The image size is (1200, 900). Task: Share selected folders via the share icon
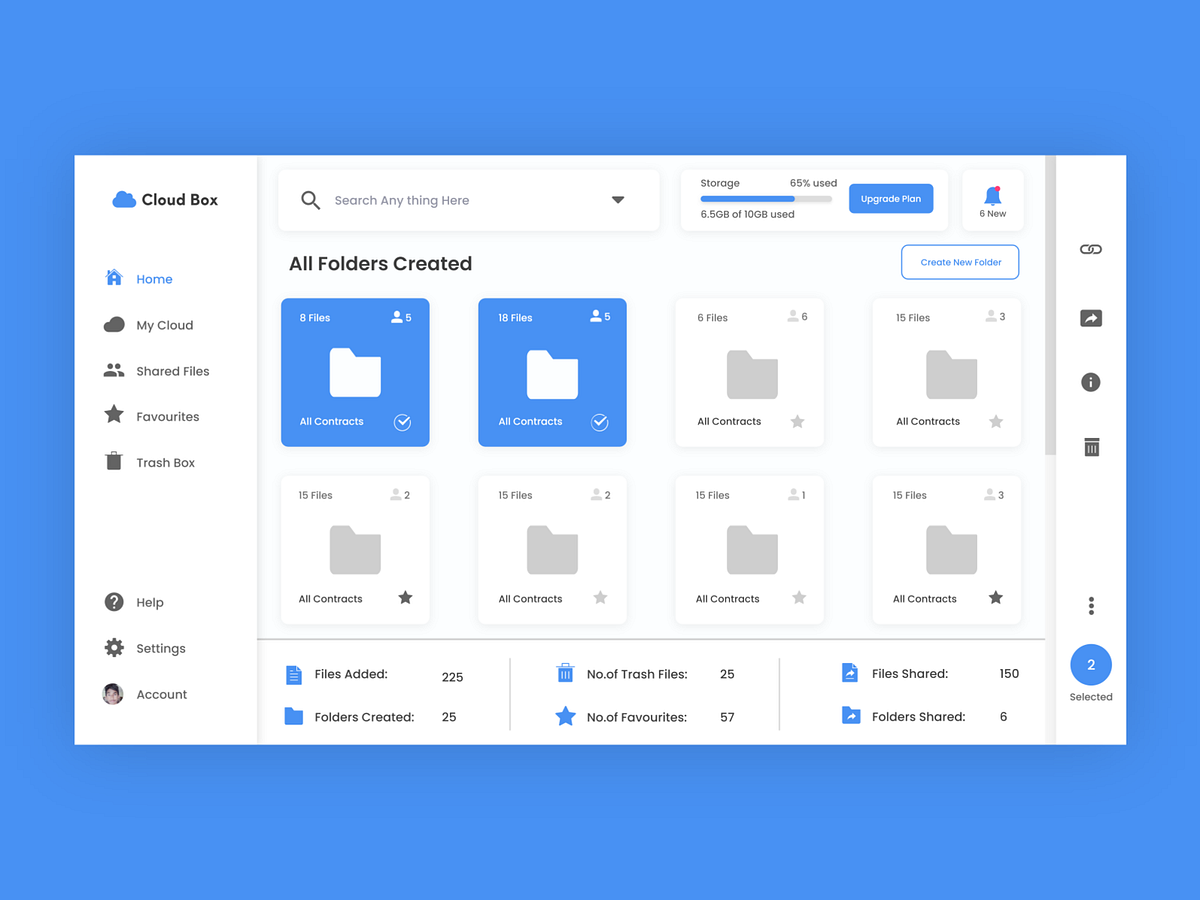pos(1090,317)
